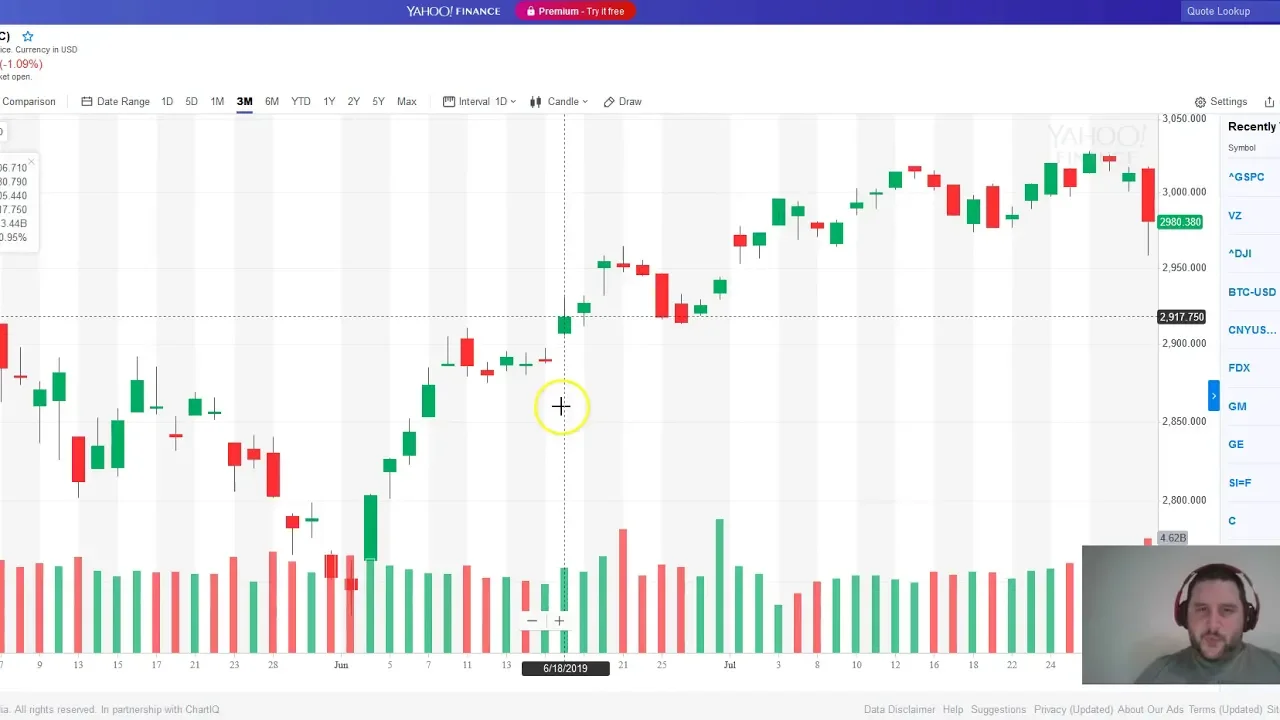Zoom out chart with minus button
Screen dimensions: 1280x720
point(532,621)
